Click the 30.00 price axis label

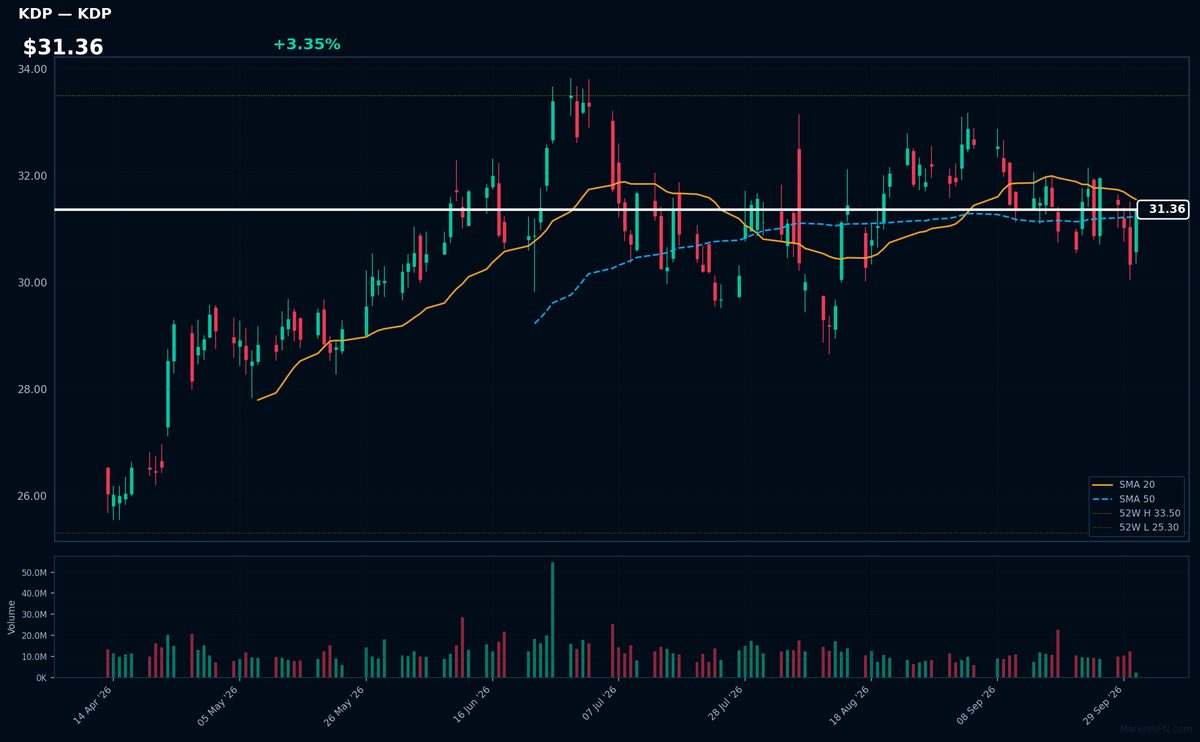32,283
